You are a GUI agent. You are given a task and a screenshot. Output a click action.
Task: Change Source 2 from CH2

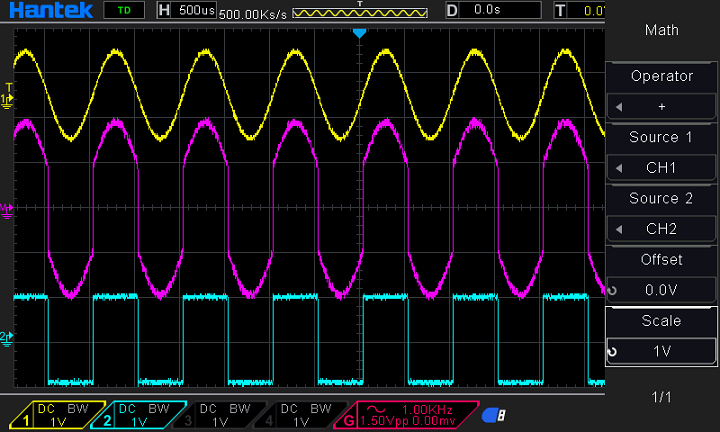tap(661, 229)
